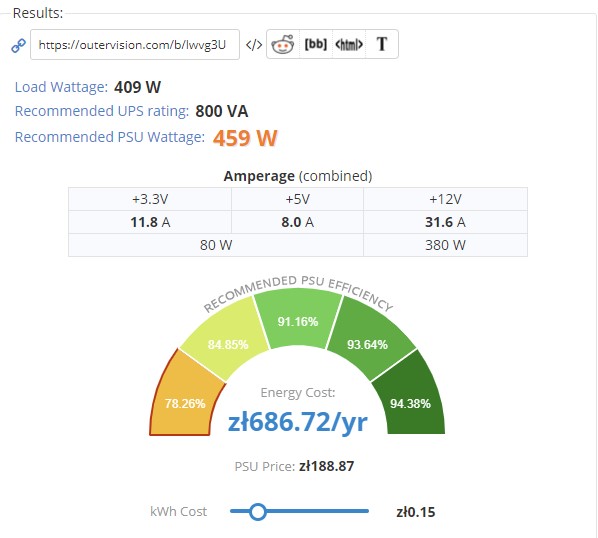Viewport: 598px width, 538px height.
Task: Select the 93.64% efficiency gauge segment
Action: [x=369, y=339]
